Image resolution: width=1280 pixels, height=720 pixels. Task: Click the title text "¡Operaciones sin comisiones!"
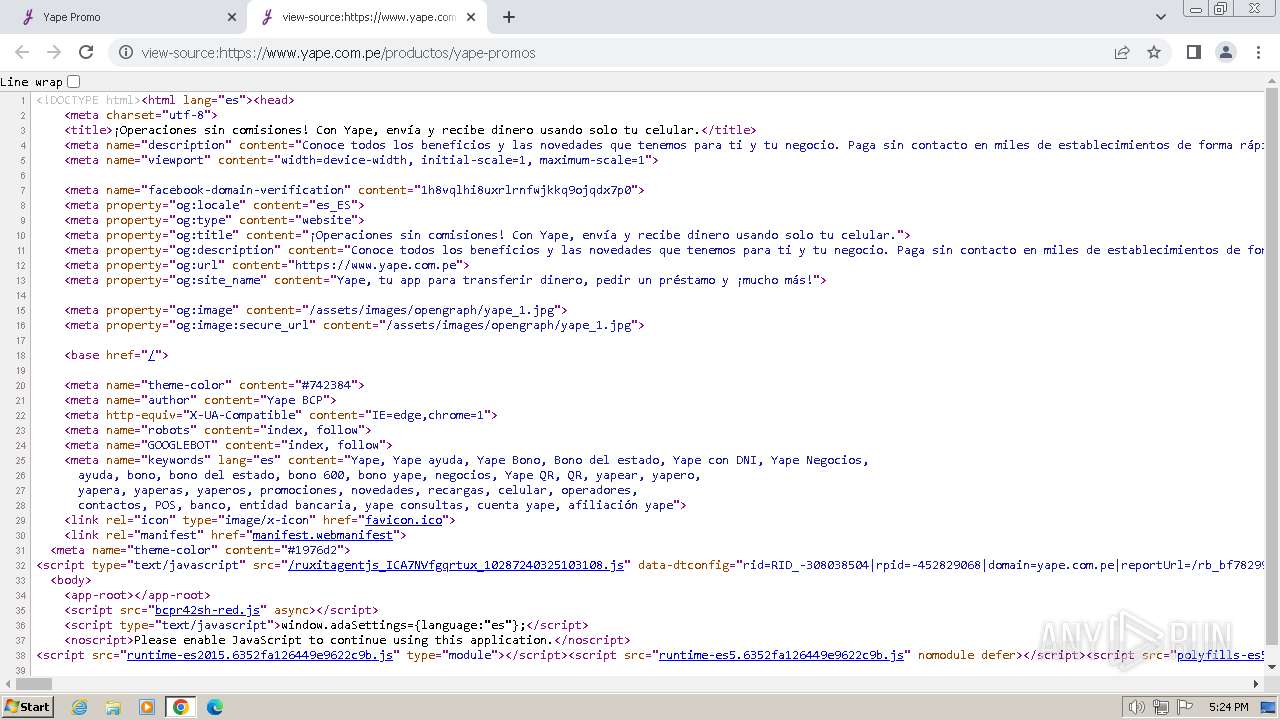[211, 130]
